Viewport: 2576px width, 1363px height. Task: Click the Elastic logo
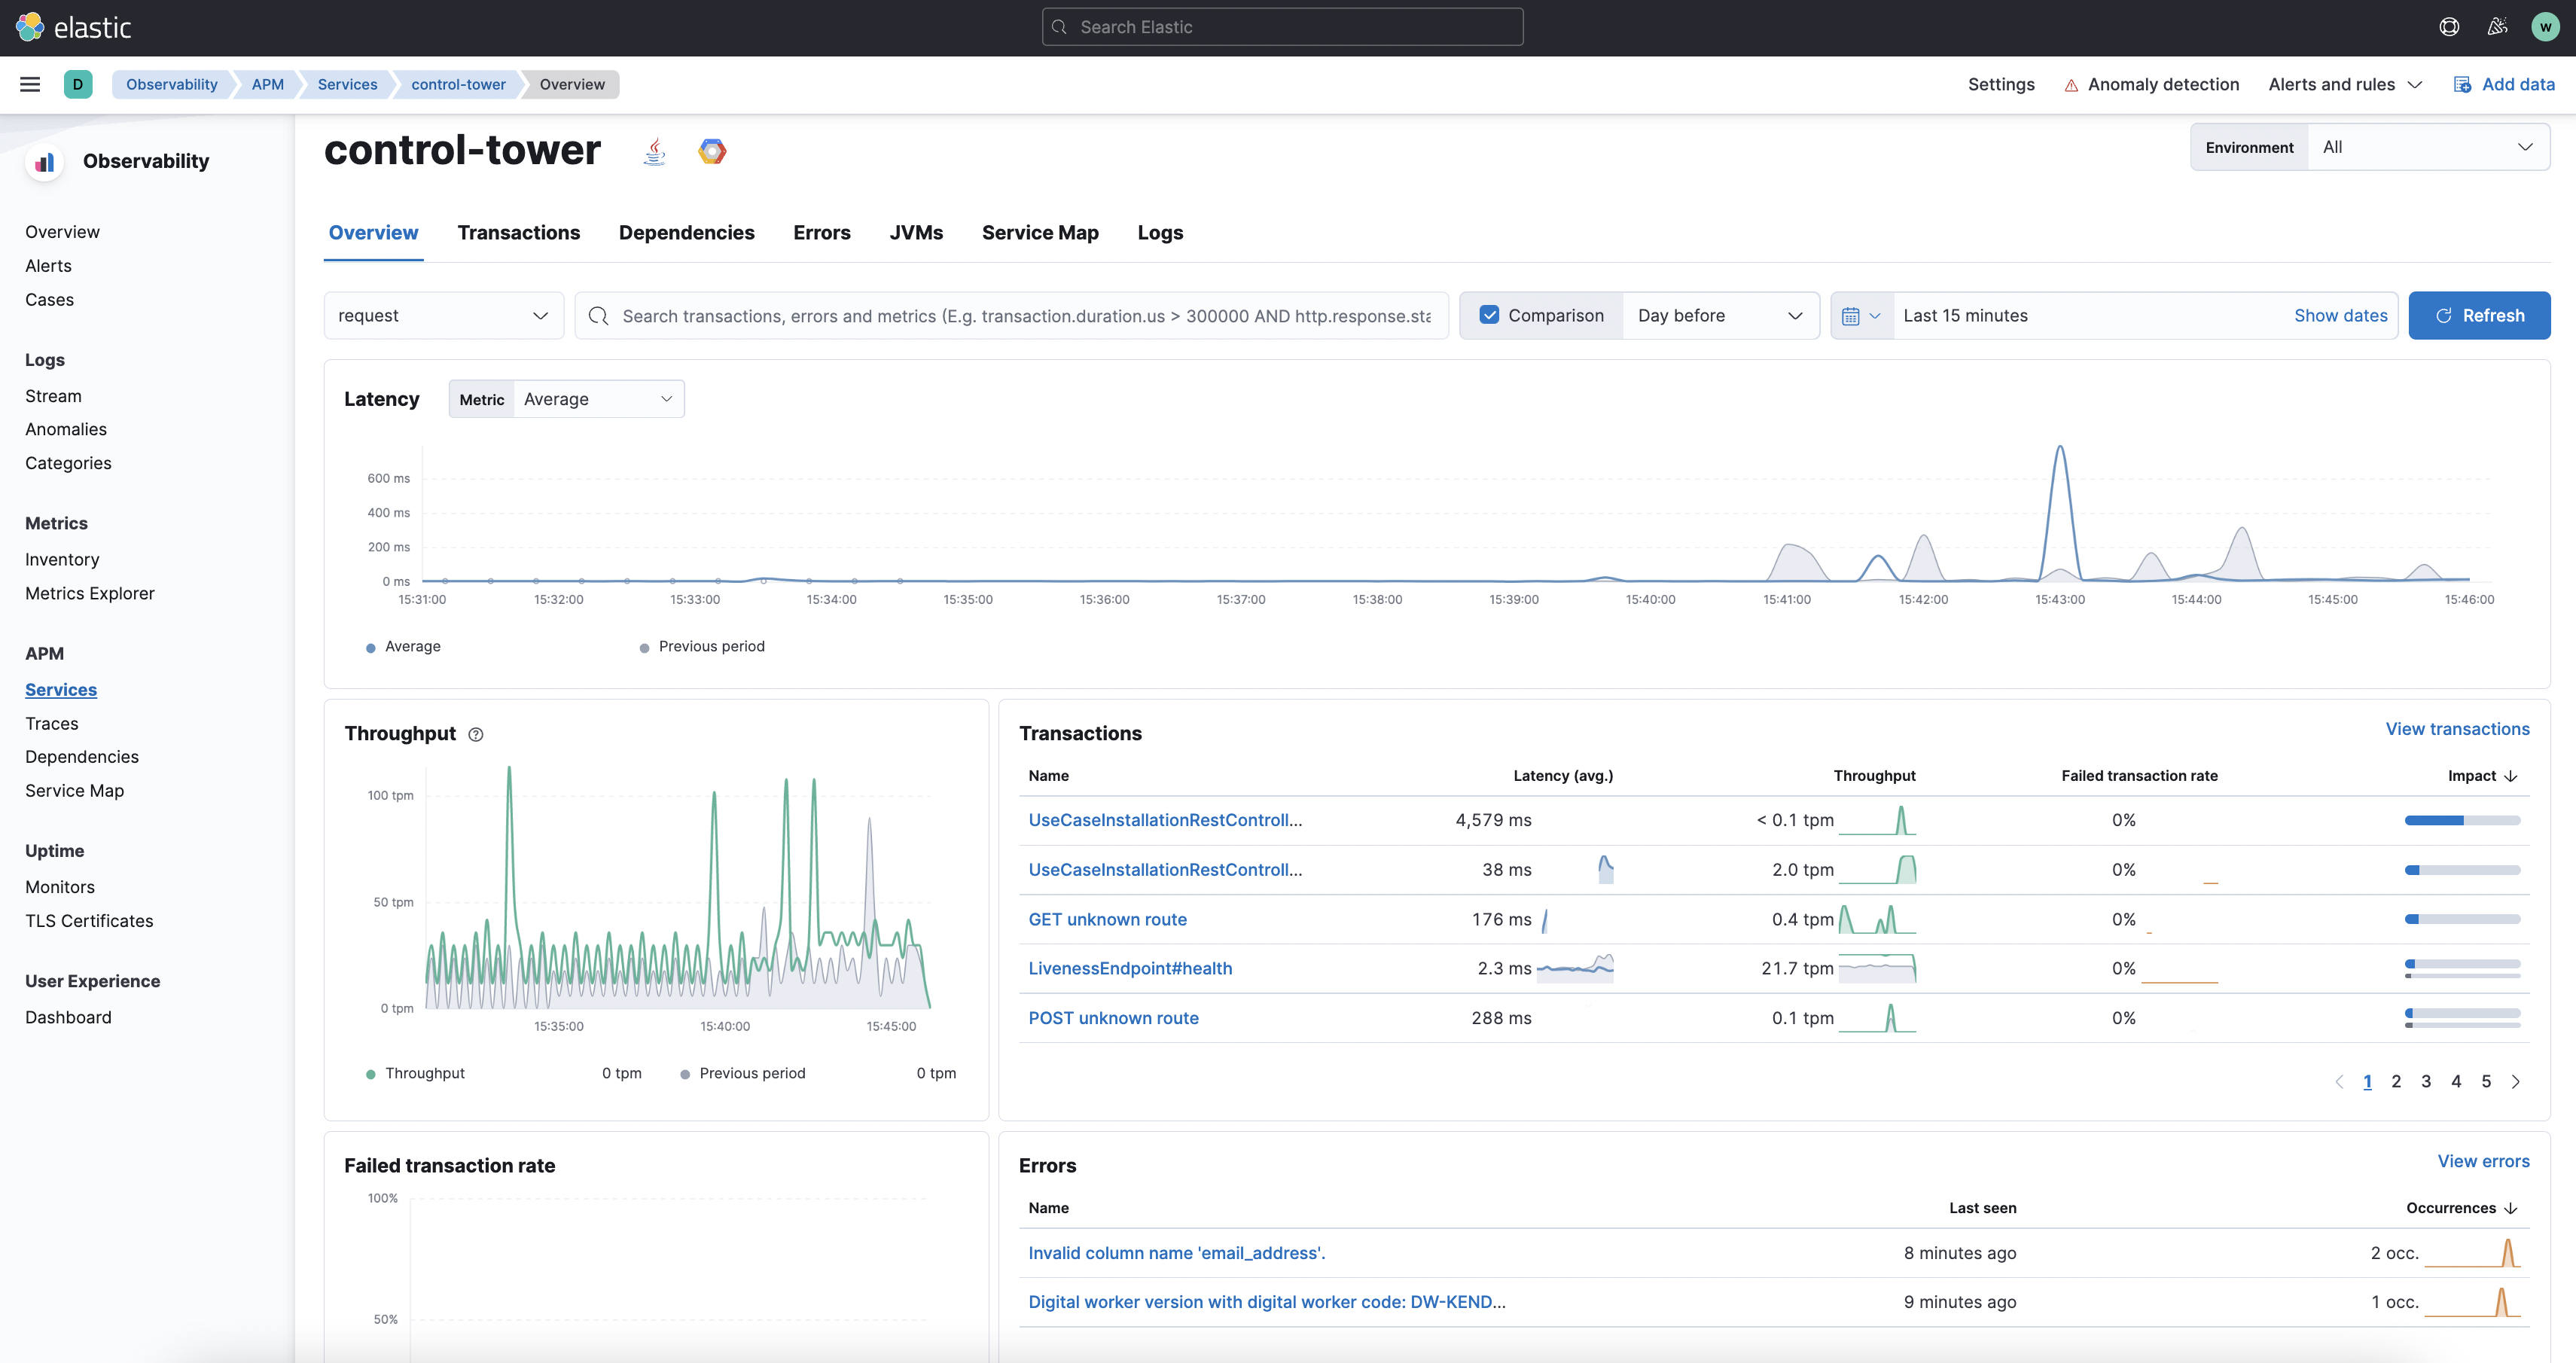73,27
